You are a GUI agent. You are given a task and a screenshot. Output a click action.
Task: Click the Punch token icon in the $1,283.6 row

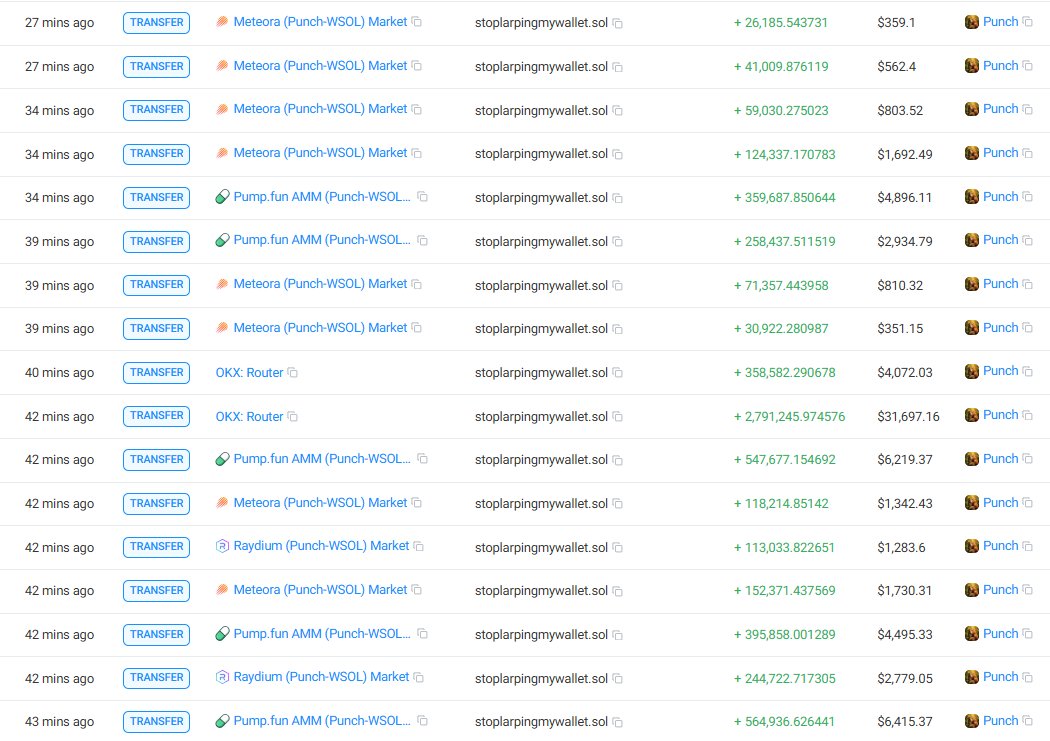click(972, 546)
